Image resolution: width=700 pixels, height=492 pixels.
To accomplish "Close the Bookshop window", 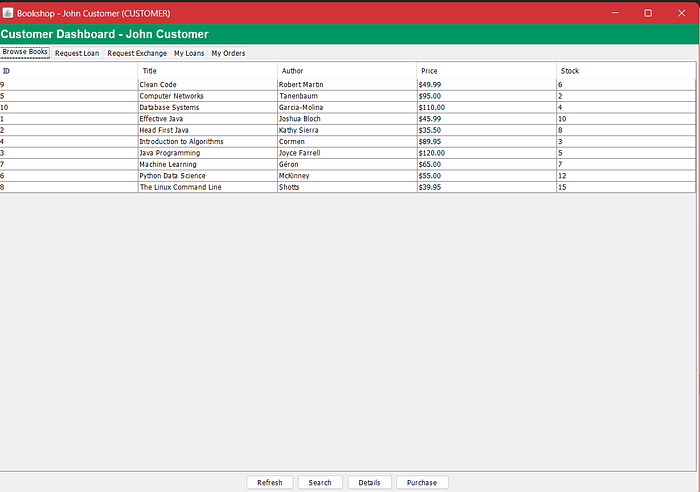I will [681, 13].
